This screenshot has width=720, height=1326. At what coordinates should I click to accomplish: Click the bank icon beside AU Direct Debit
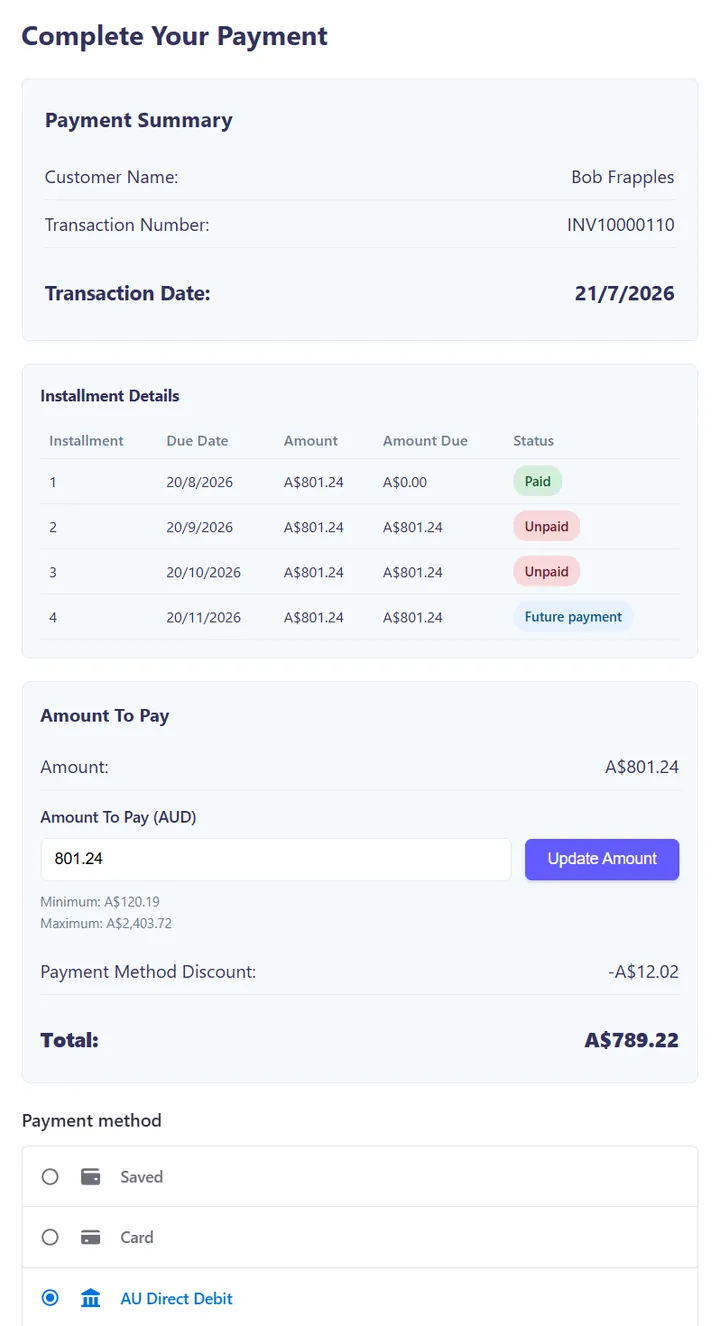(91, 1298)
